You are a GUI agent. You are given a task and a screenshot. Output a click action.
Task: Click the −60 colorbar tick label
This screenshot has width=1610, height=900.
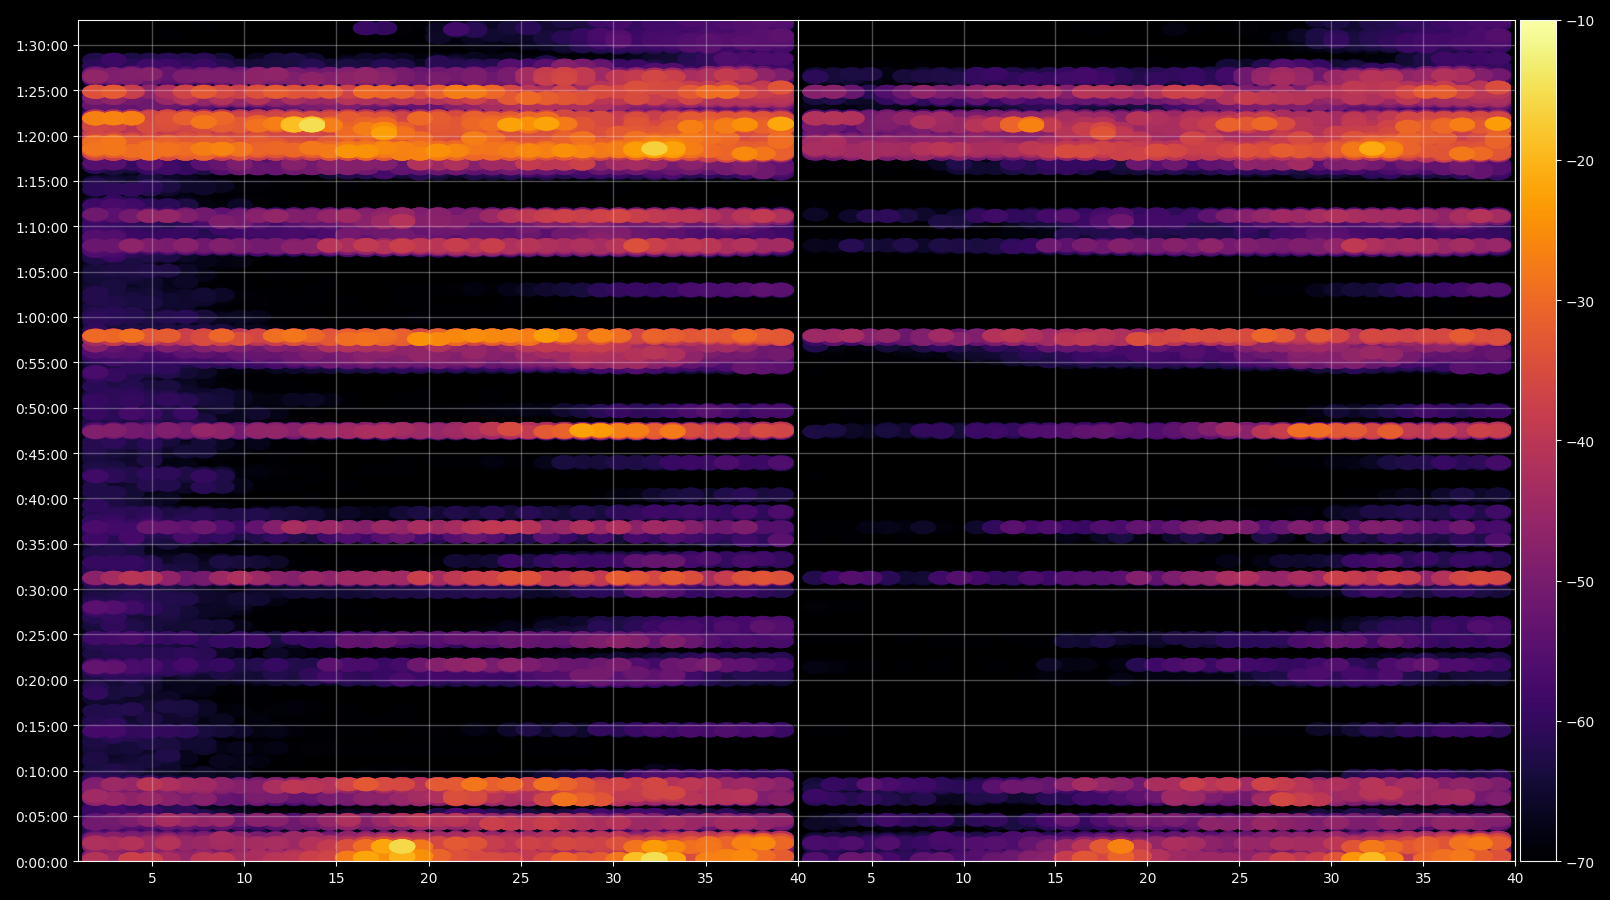click(1581, 722)
